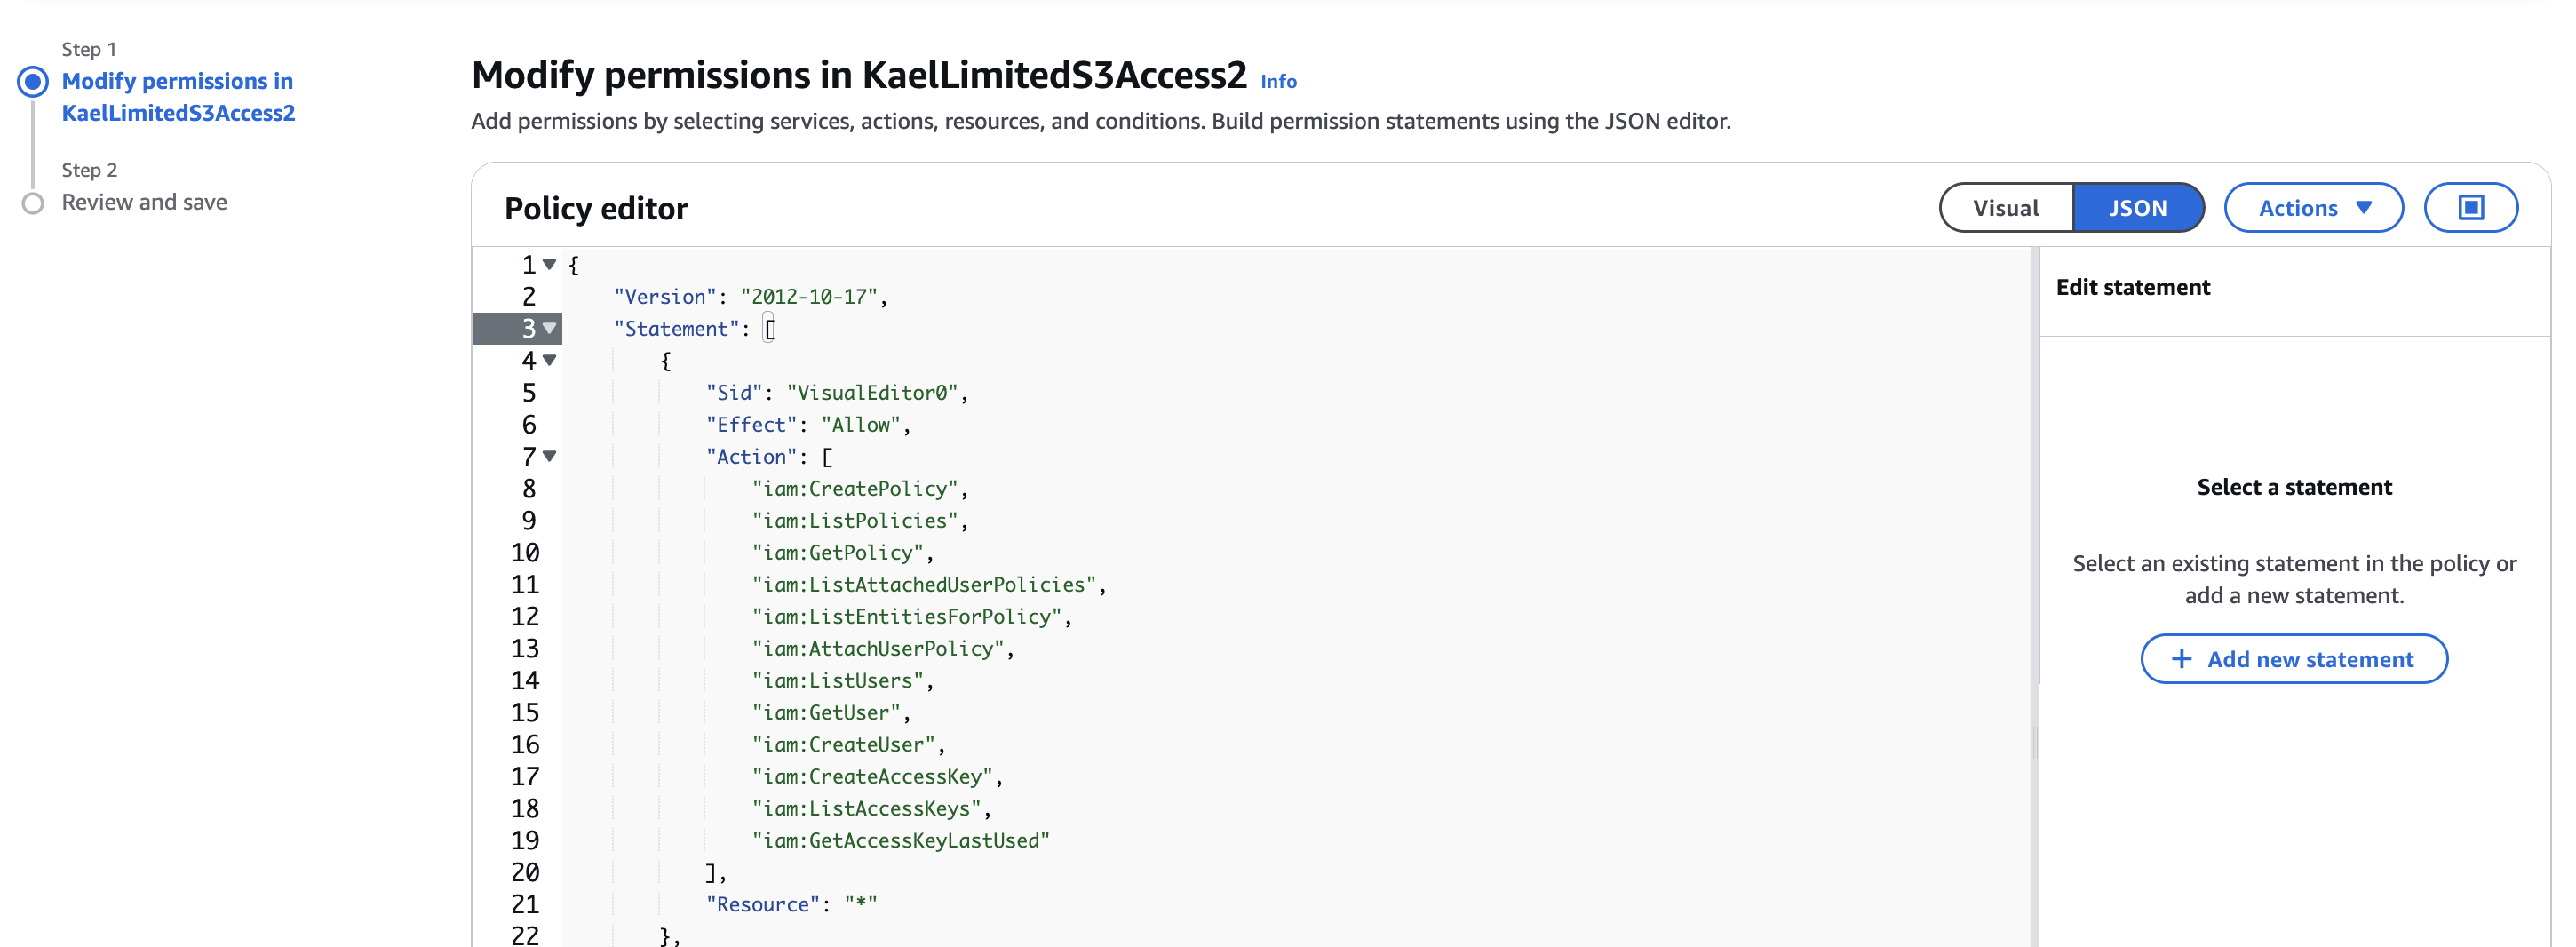Open the Actions dropdown menu
Image resolution: width=2576 pixels, height=947 pixels.
coord(2312,208)
